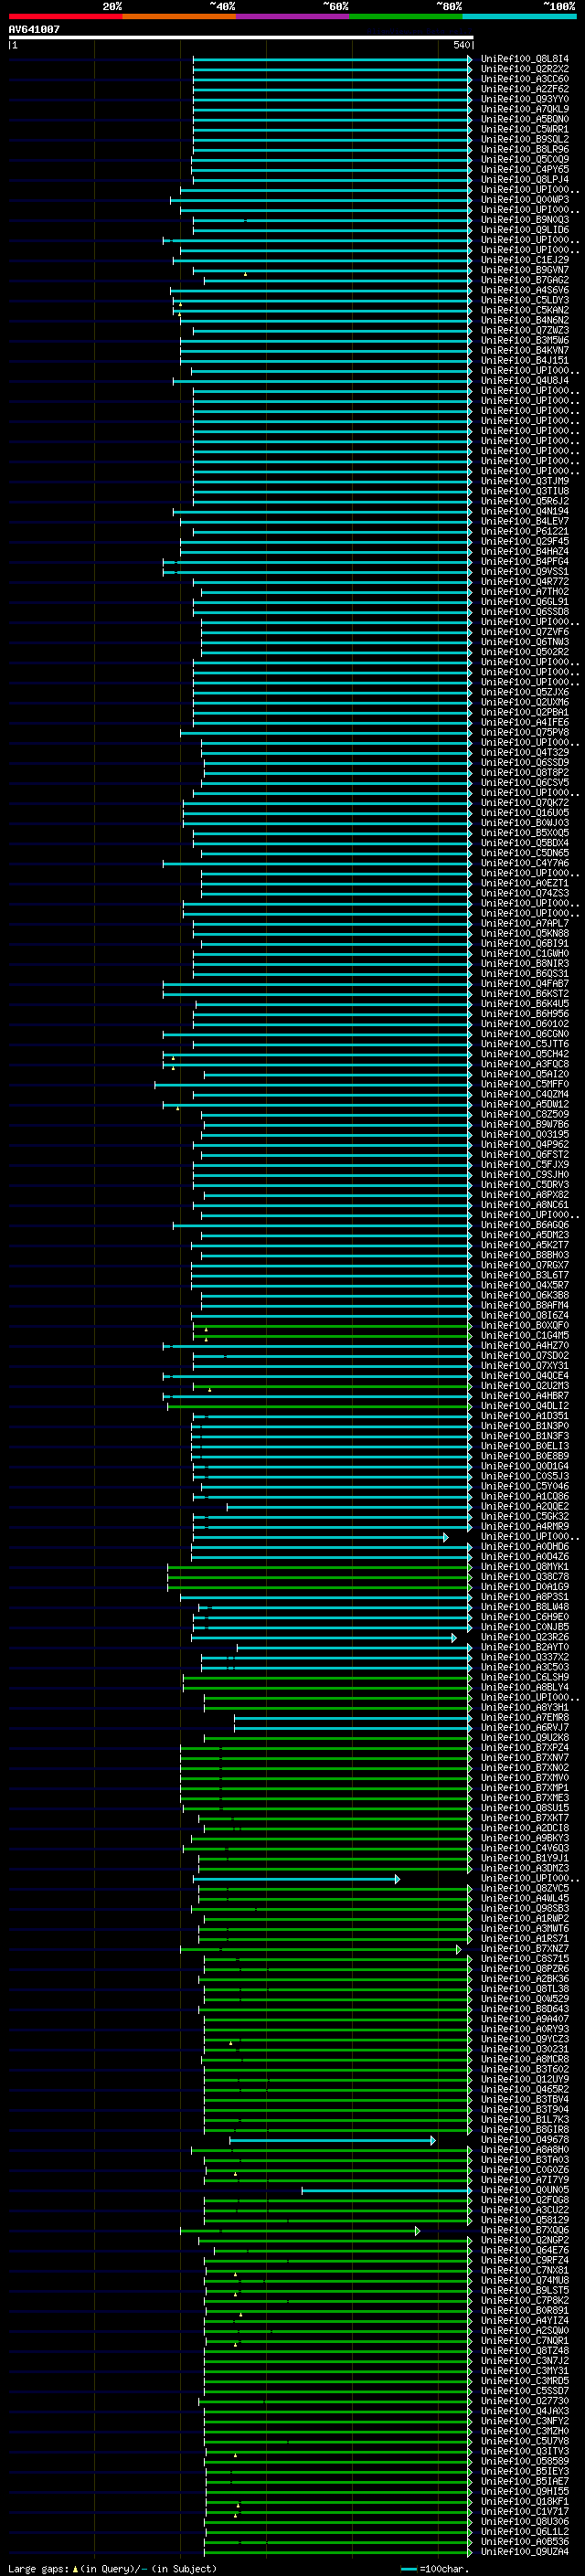
Task: Select the UniRef100_Q93YY0 label
Action: click(524, 99)
